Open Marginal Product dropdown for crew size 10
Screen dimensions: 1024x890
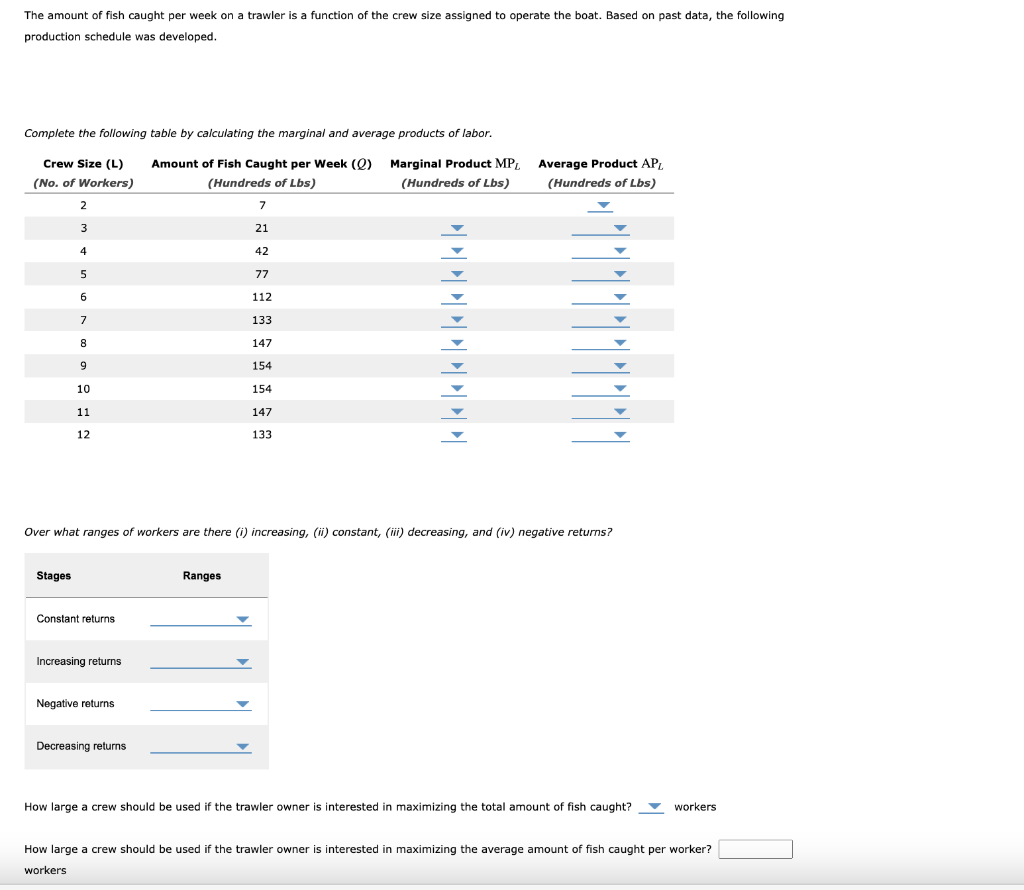pyautogui.click(x=454, y=389)
